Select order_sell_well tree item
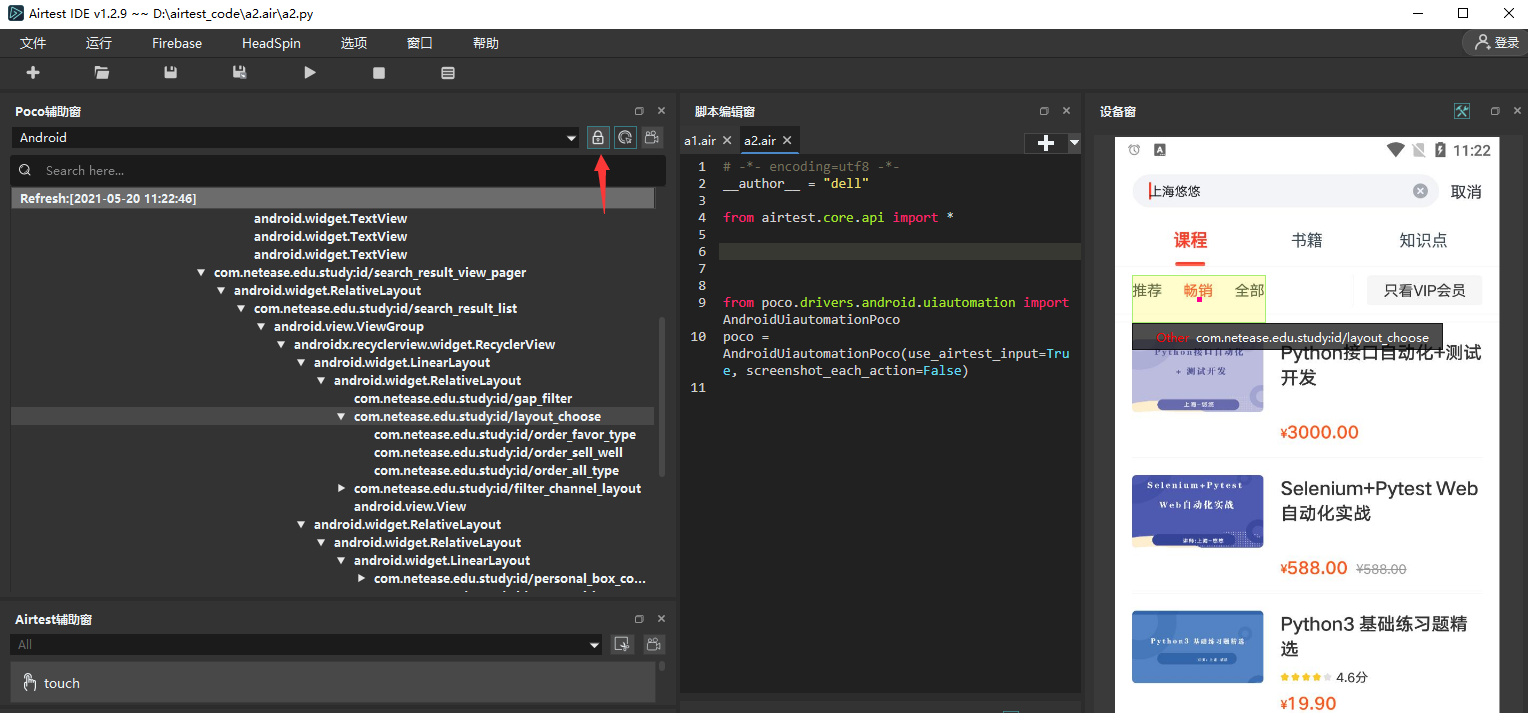Image resolution: width=1528 pixels, height=713 pixels. [x=498, y=453]
